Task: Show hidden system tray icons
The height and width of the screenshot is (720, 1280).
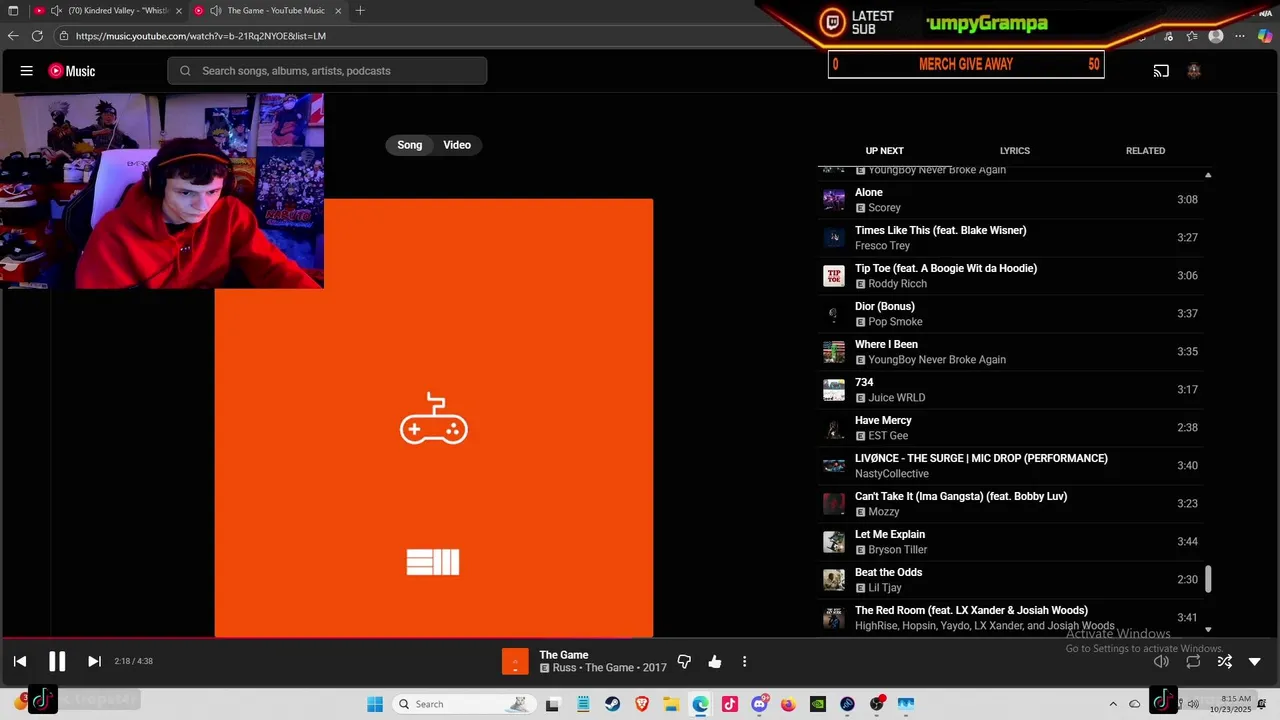Action: click(1113, 704)
